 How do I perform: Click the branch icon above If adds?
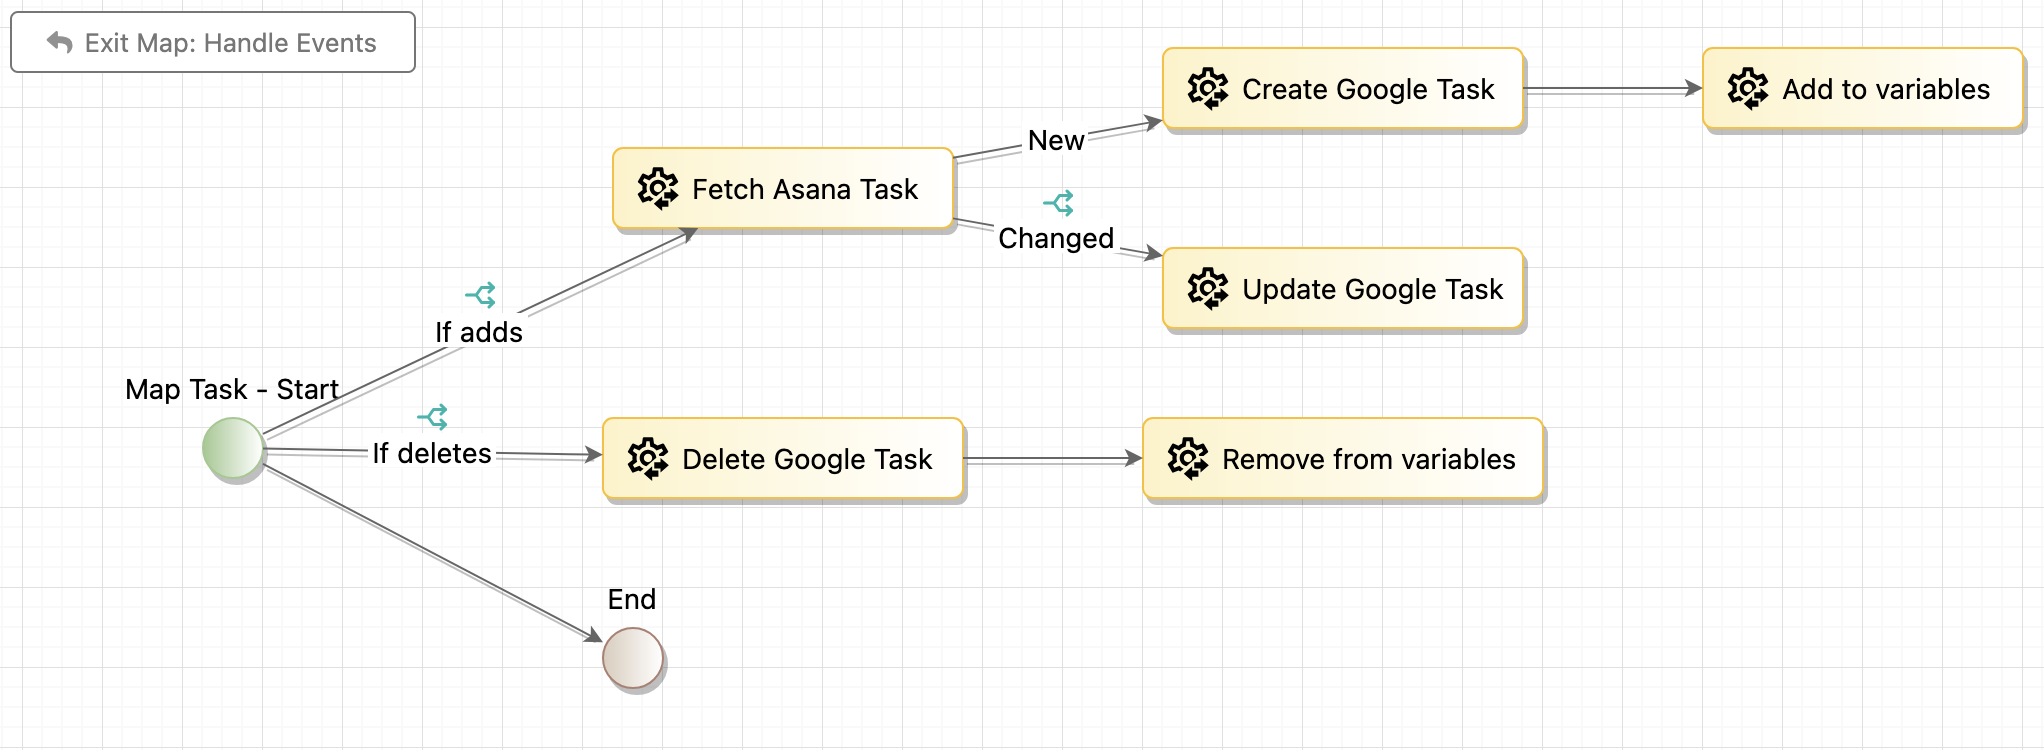(x=481, y=295)
